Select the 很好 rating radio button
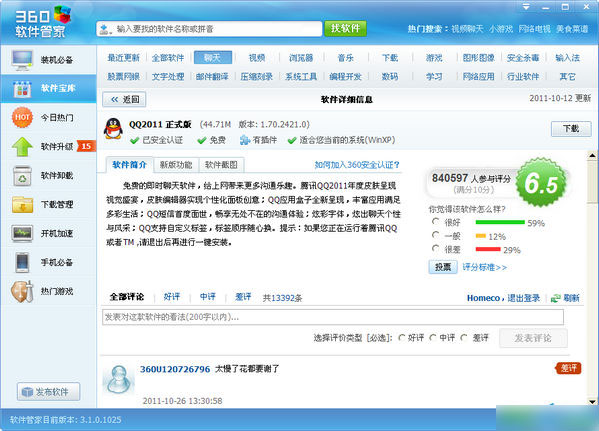 point(435,221)
